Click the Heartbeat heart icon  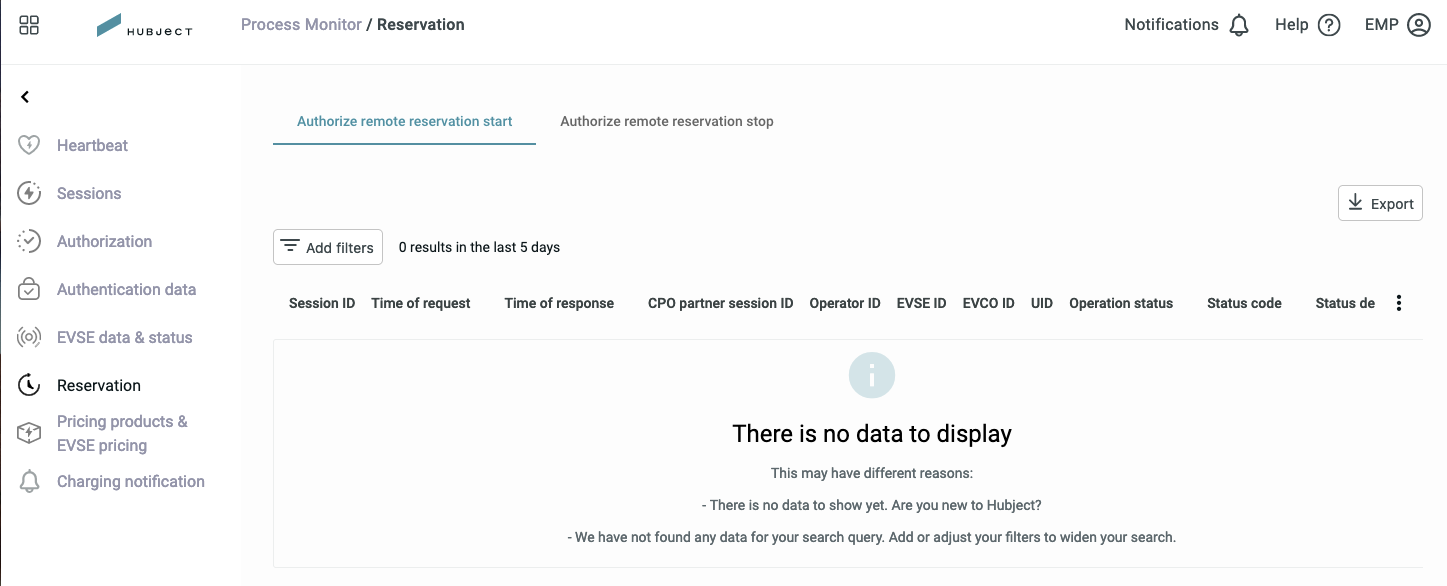[29, 145]
